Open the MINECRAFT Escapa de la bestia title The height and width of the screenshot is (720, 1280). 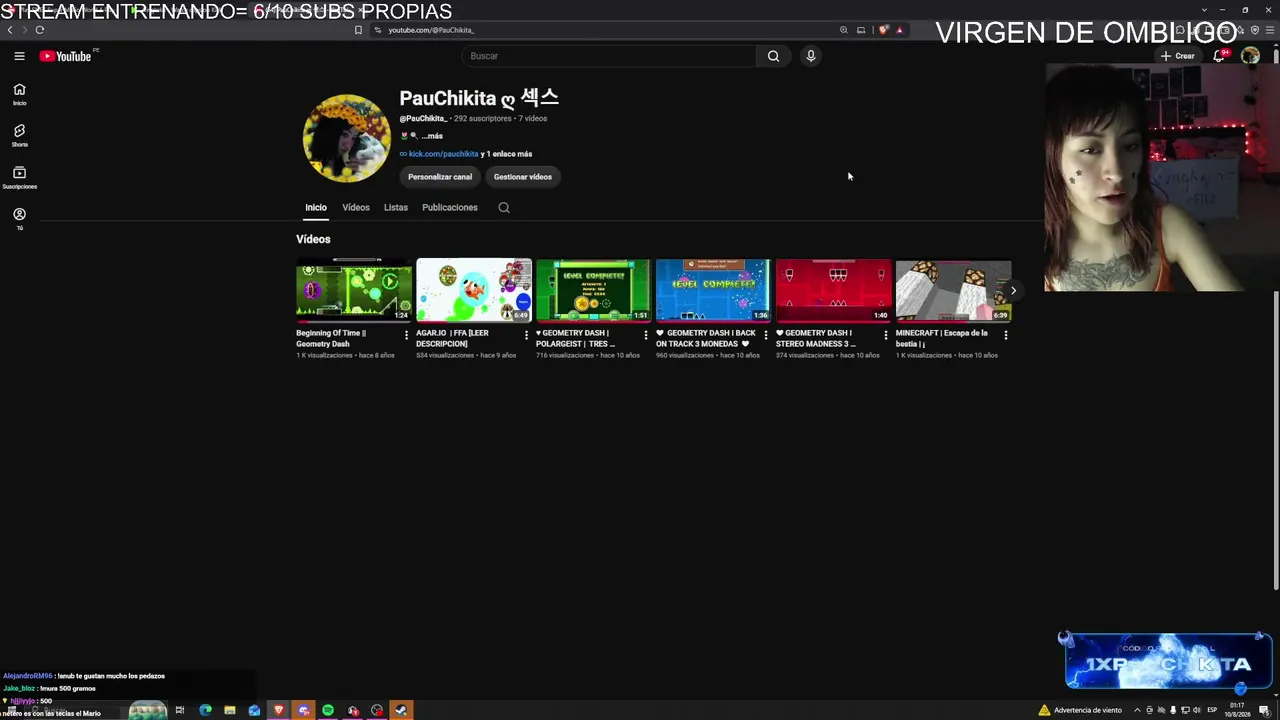pos(942,338)
